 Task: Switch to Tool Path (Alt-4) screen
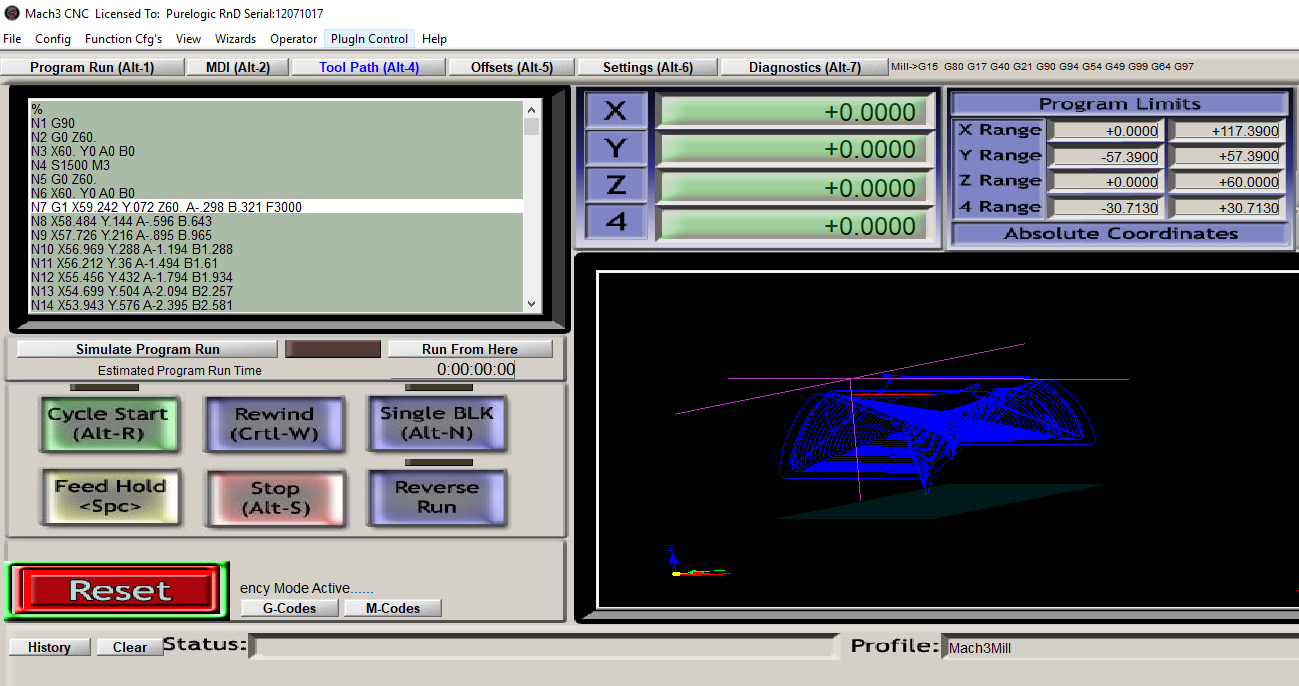point(369,67)
